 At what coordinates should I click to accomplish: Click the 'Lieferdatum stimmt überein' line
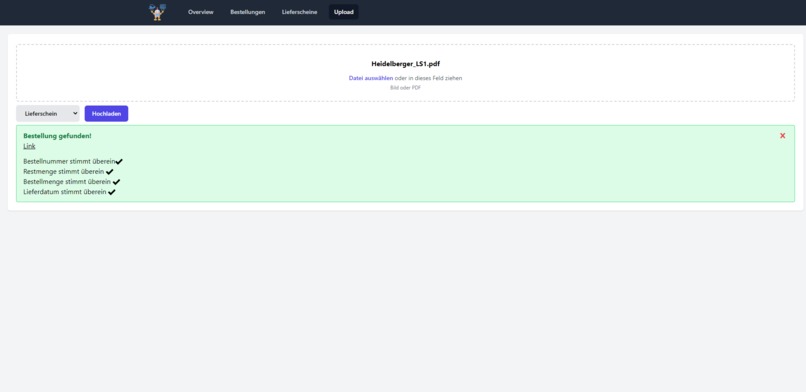[x=69, y=192]
